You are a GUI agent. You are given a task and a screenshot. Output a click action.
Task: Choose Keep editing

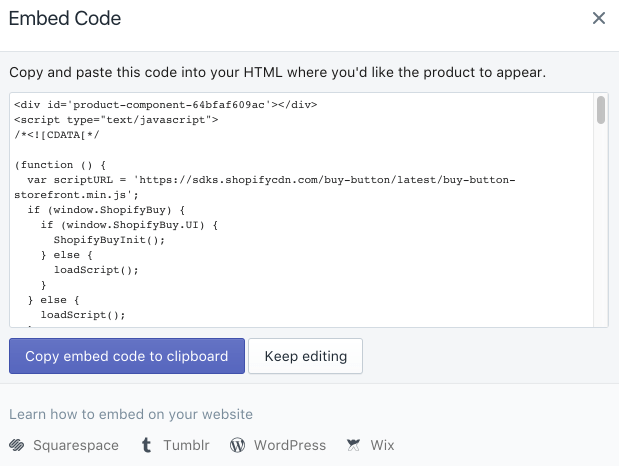[306, 356]
